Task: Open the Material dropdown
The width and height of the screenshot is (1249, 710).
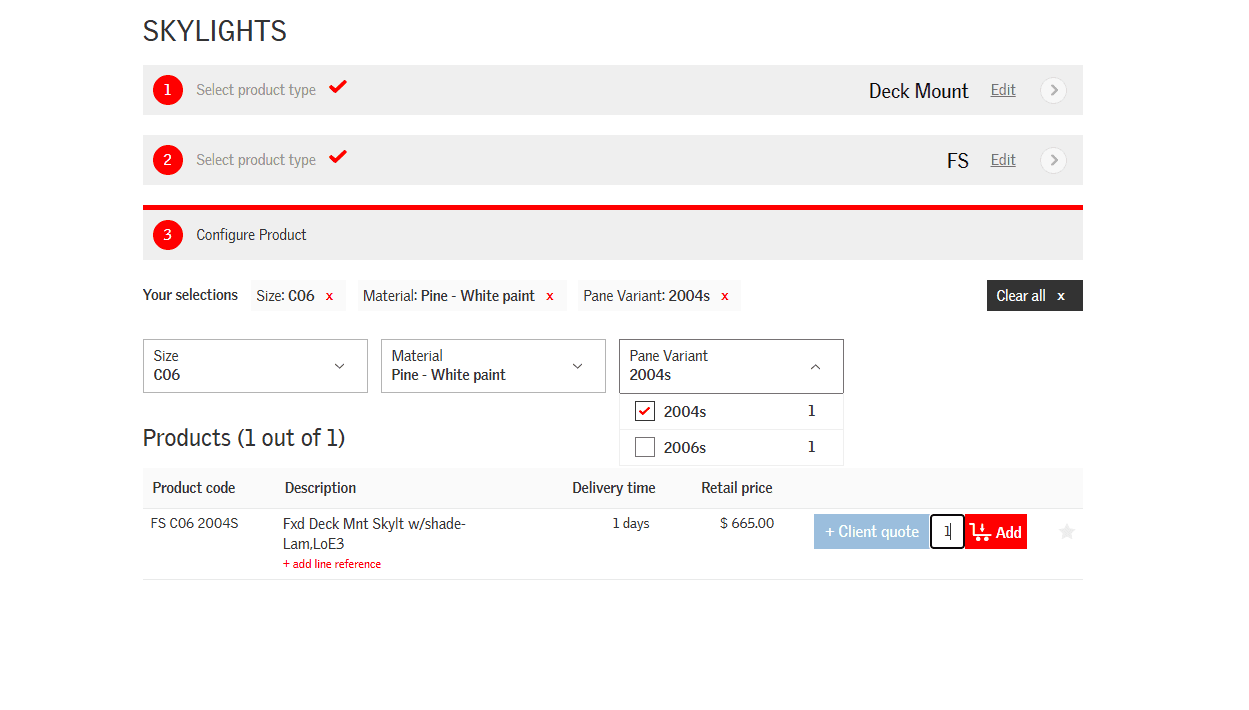Action: tap(493, 366)
